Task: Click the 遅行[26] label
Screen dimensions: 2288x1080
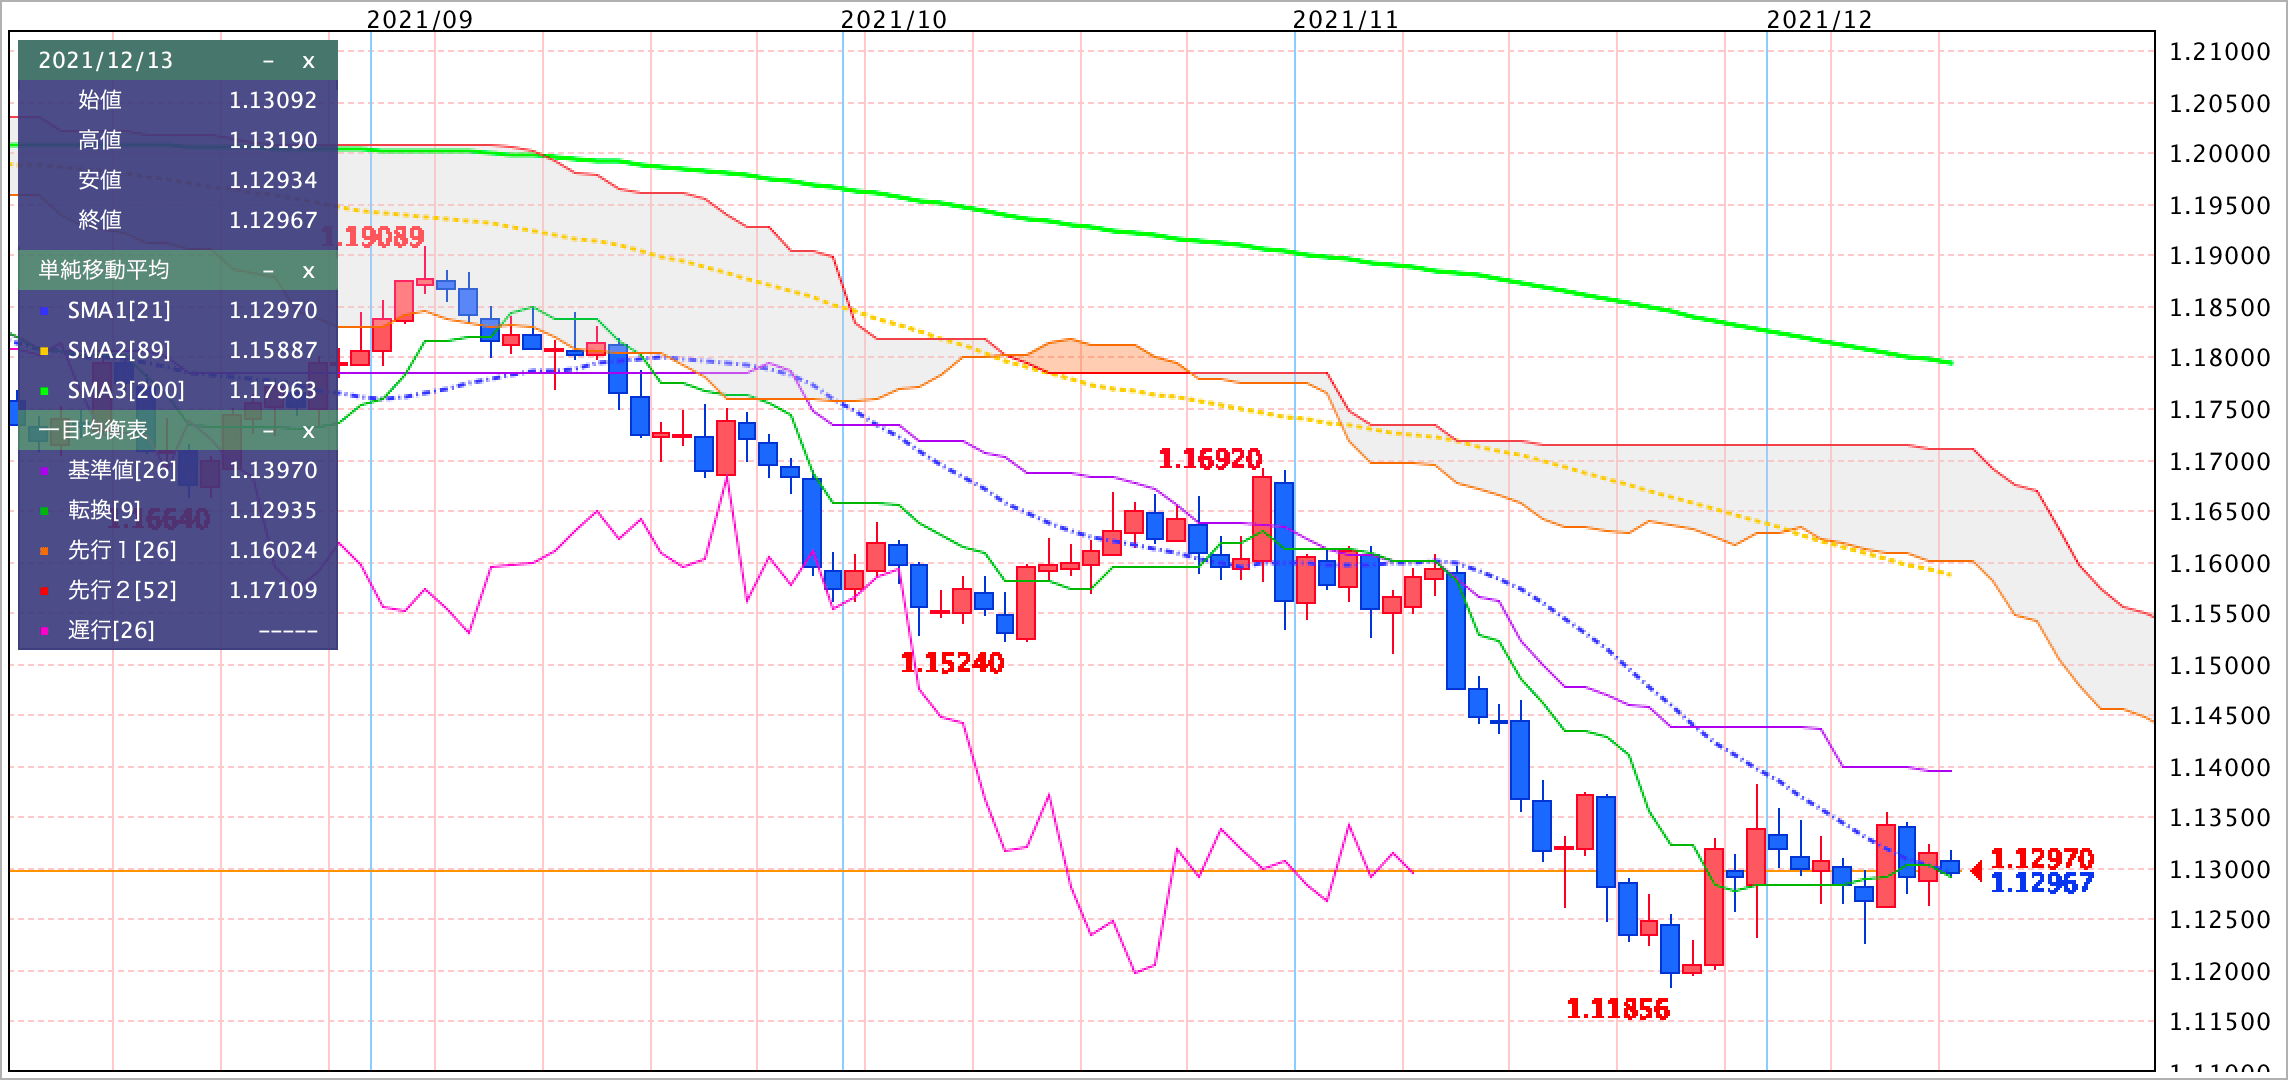Action: tap(111, 631)
